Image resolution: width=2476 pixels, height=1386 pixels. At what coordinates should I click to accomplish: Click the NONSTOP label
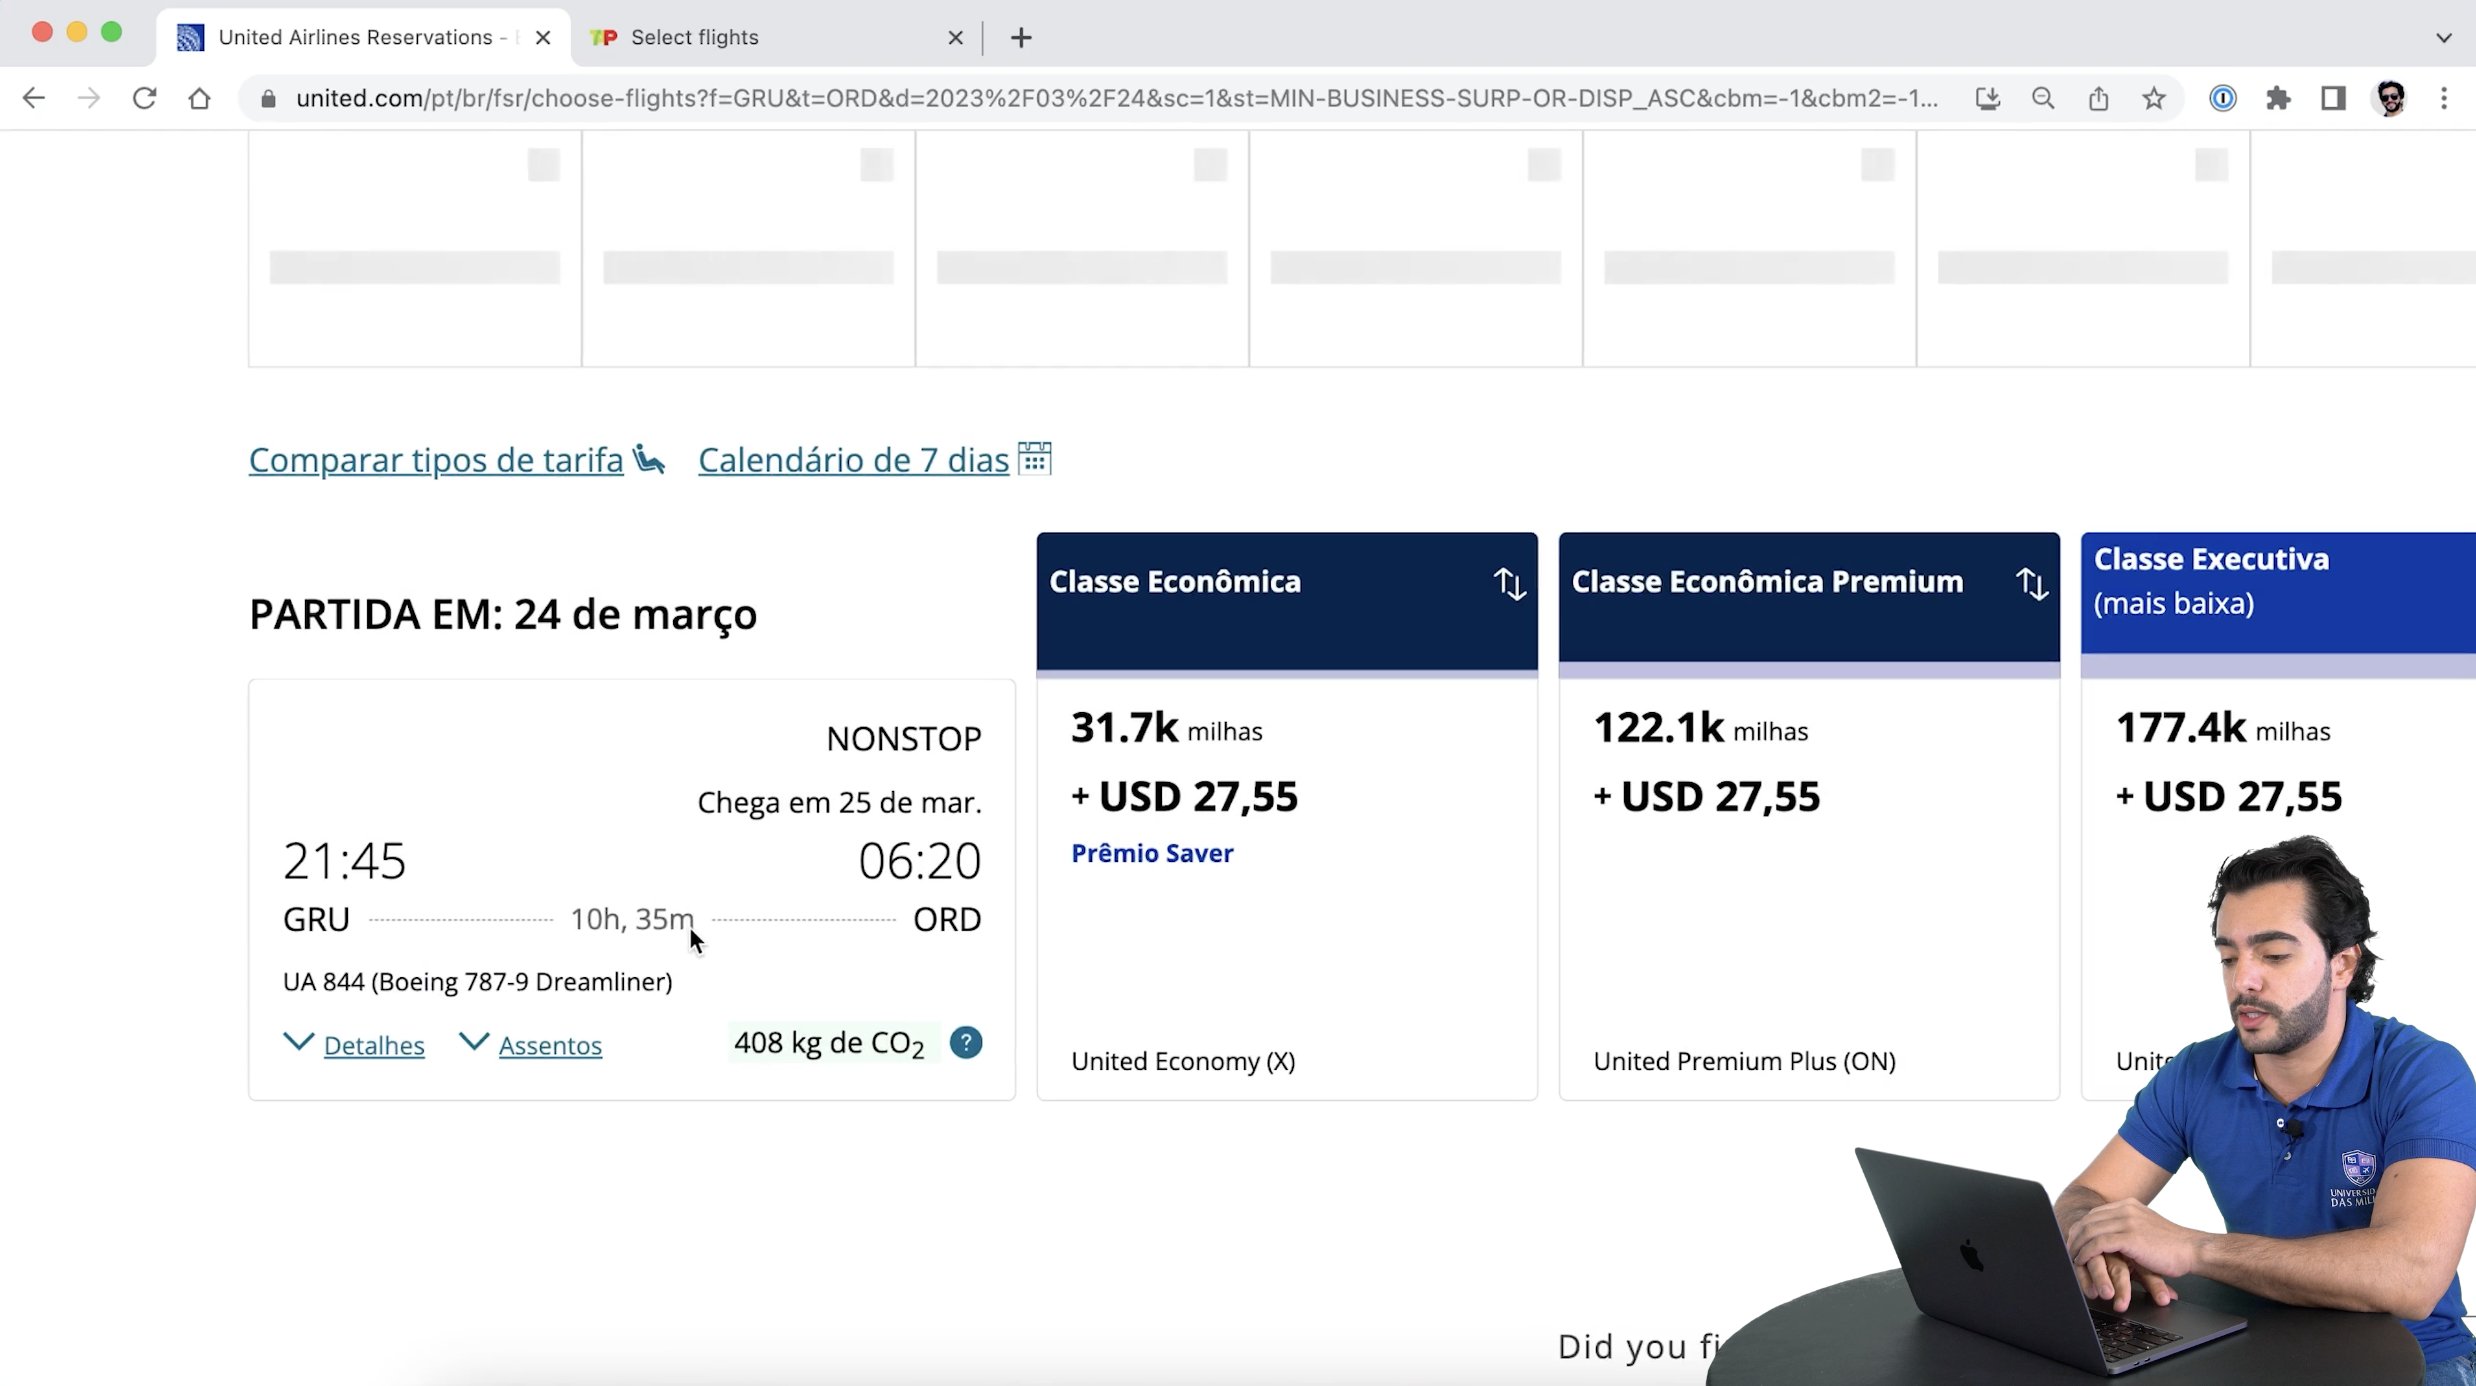tap(903, 739)
